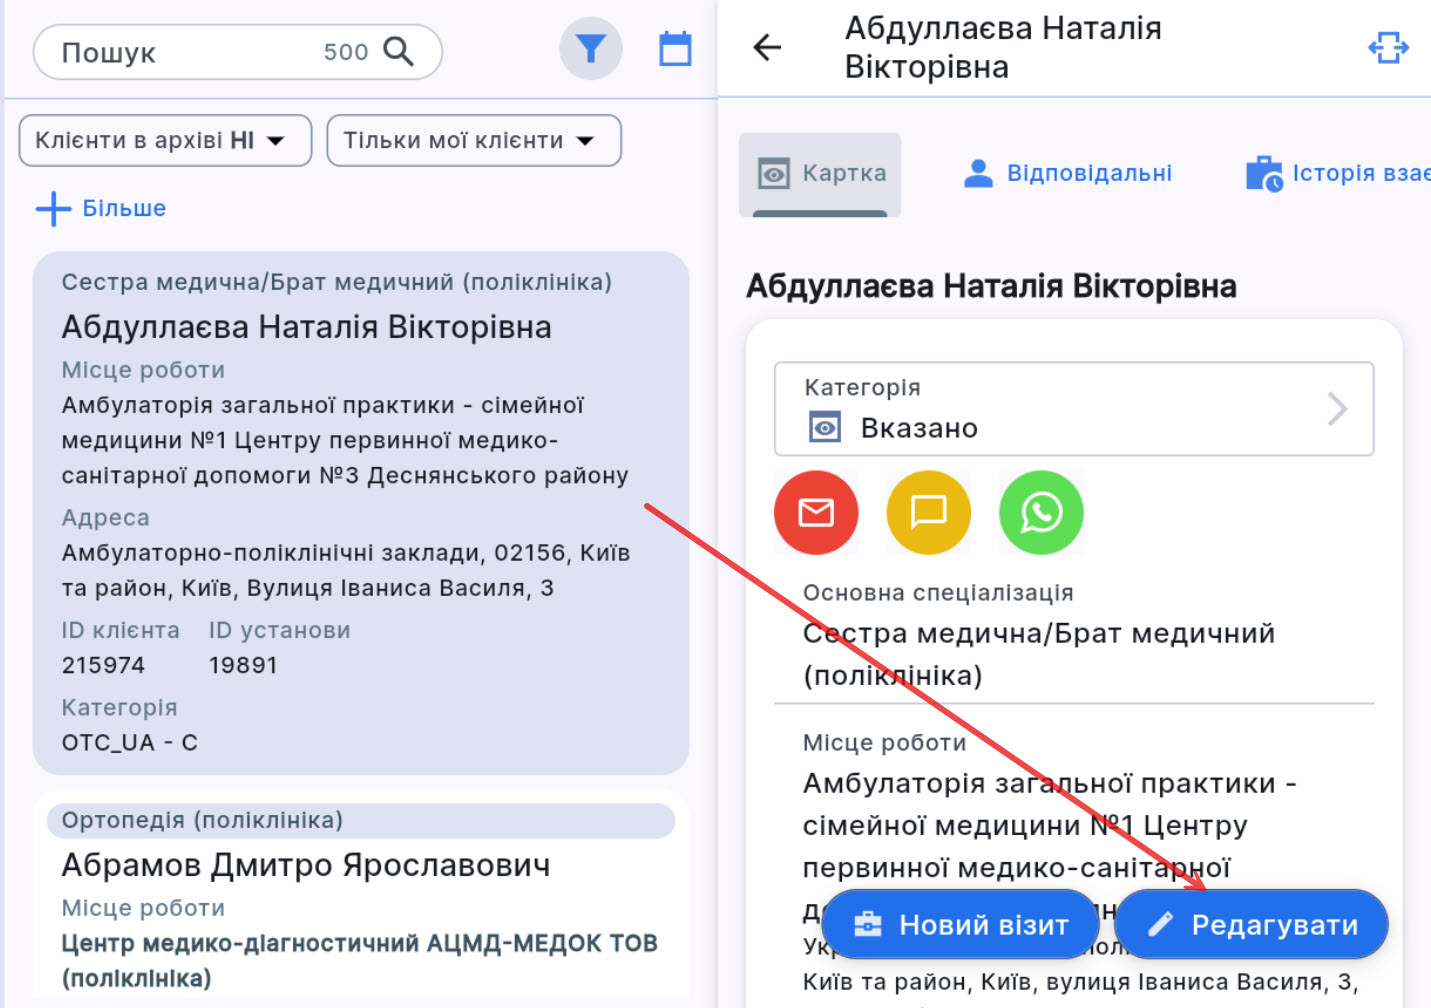The width and height of the screenshot is (1431, 1008).
Task: Toggle the archived clients filter
Action: pos(164,140)
